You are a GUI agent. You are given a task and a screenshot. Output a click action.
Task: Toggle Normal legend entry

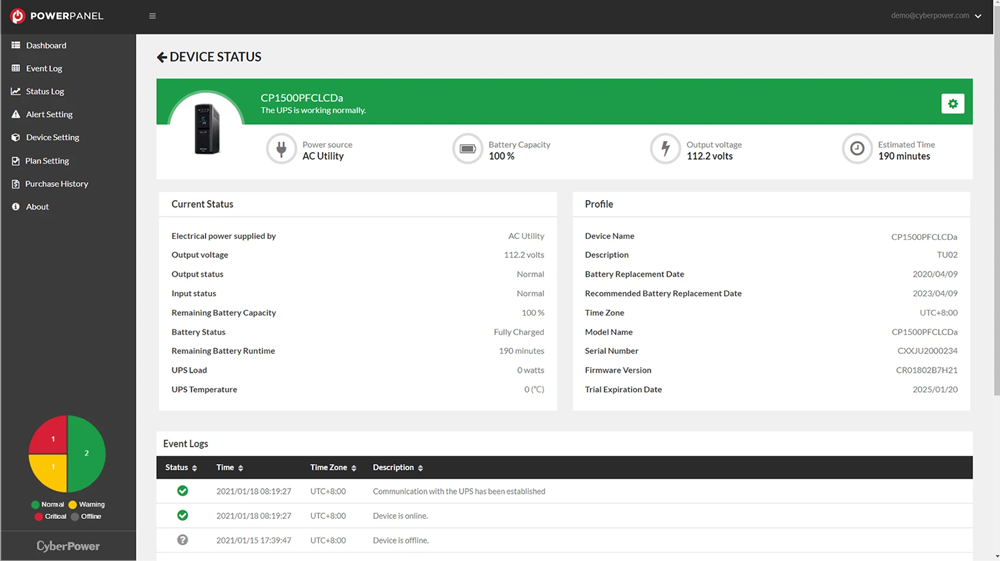47,504
